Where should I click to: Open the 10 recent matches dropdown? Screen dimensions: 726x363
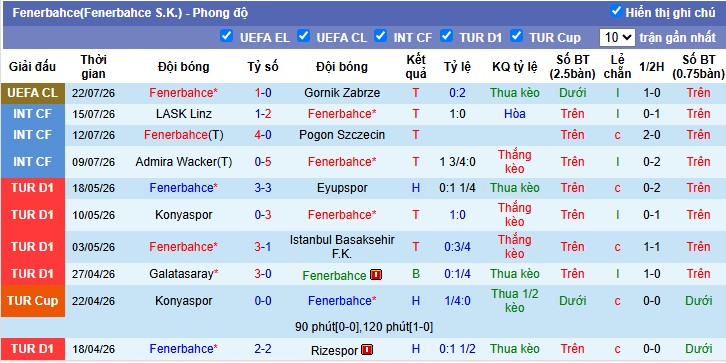[x=617, y=38]
